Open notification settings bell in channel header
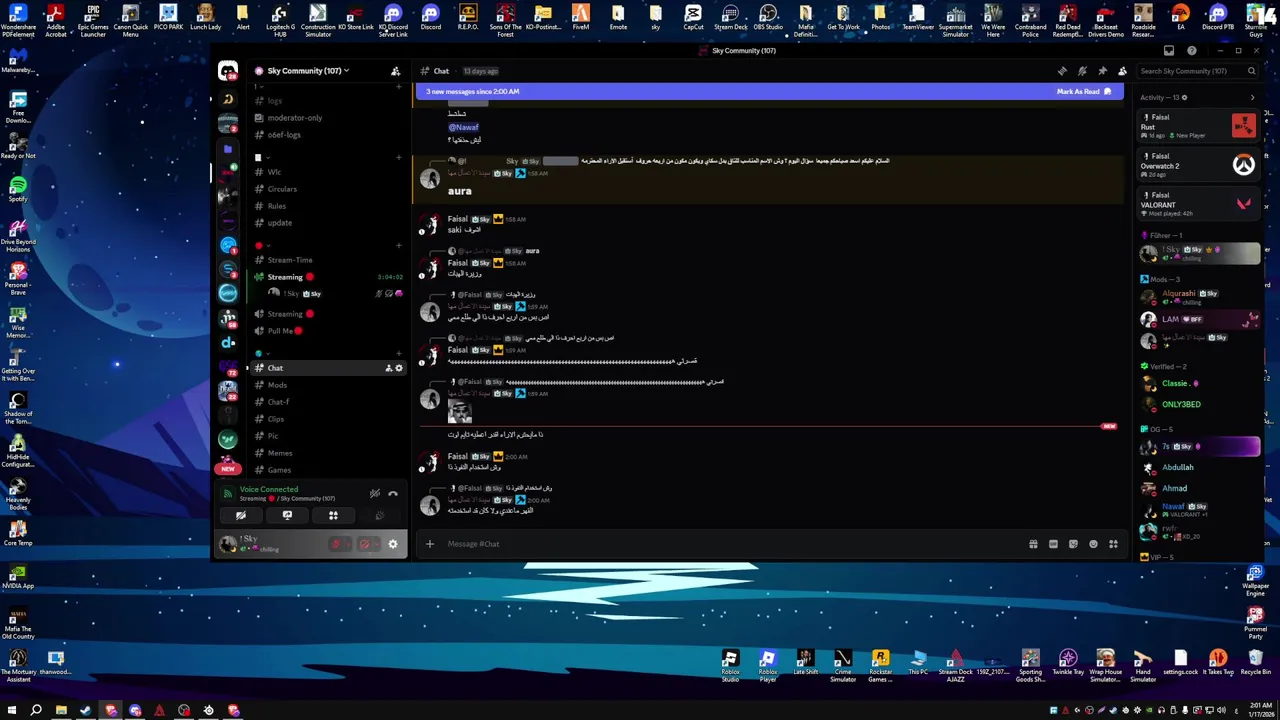 (1082, 71)
